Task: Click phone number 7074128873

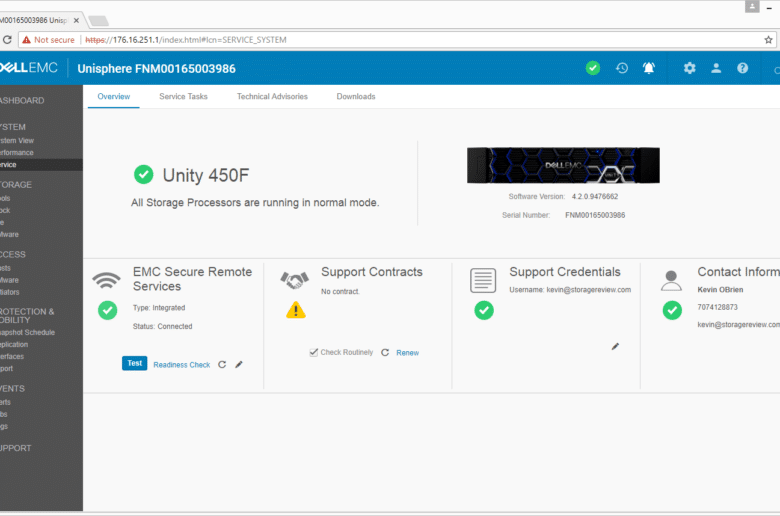Action: coord(717,307)
